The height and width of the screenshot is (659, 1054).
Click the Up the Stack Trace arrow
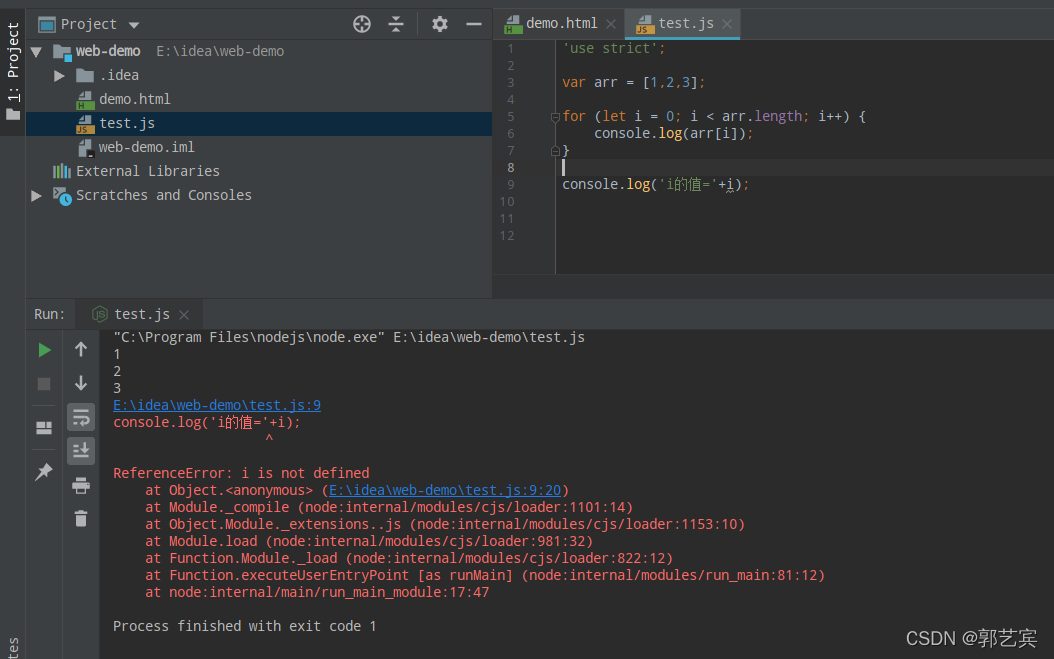click(81, 350)
